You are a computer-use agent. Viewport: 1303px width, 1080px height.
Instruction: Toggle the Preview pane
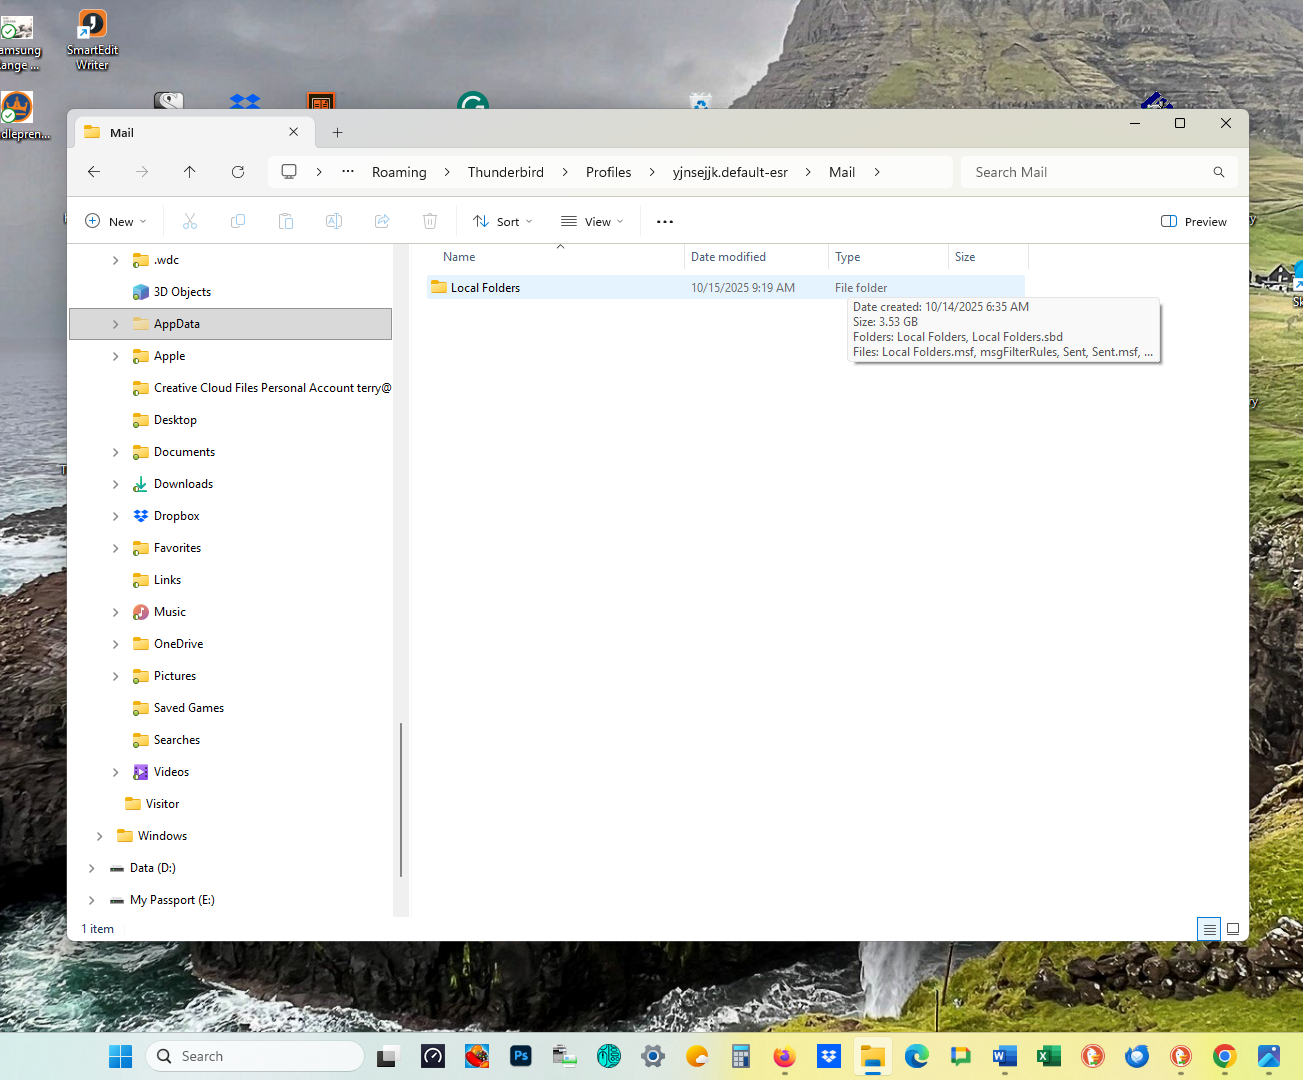(x=1194, y=222)
